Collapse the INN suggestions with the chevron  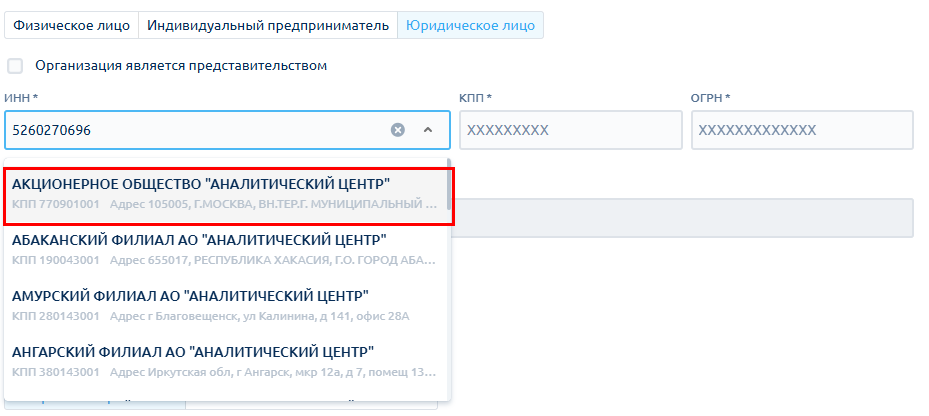pos(428,130)
